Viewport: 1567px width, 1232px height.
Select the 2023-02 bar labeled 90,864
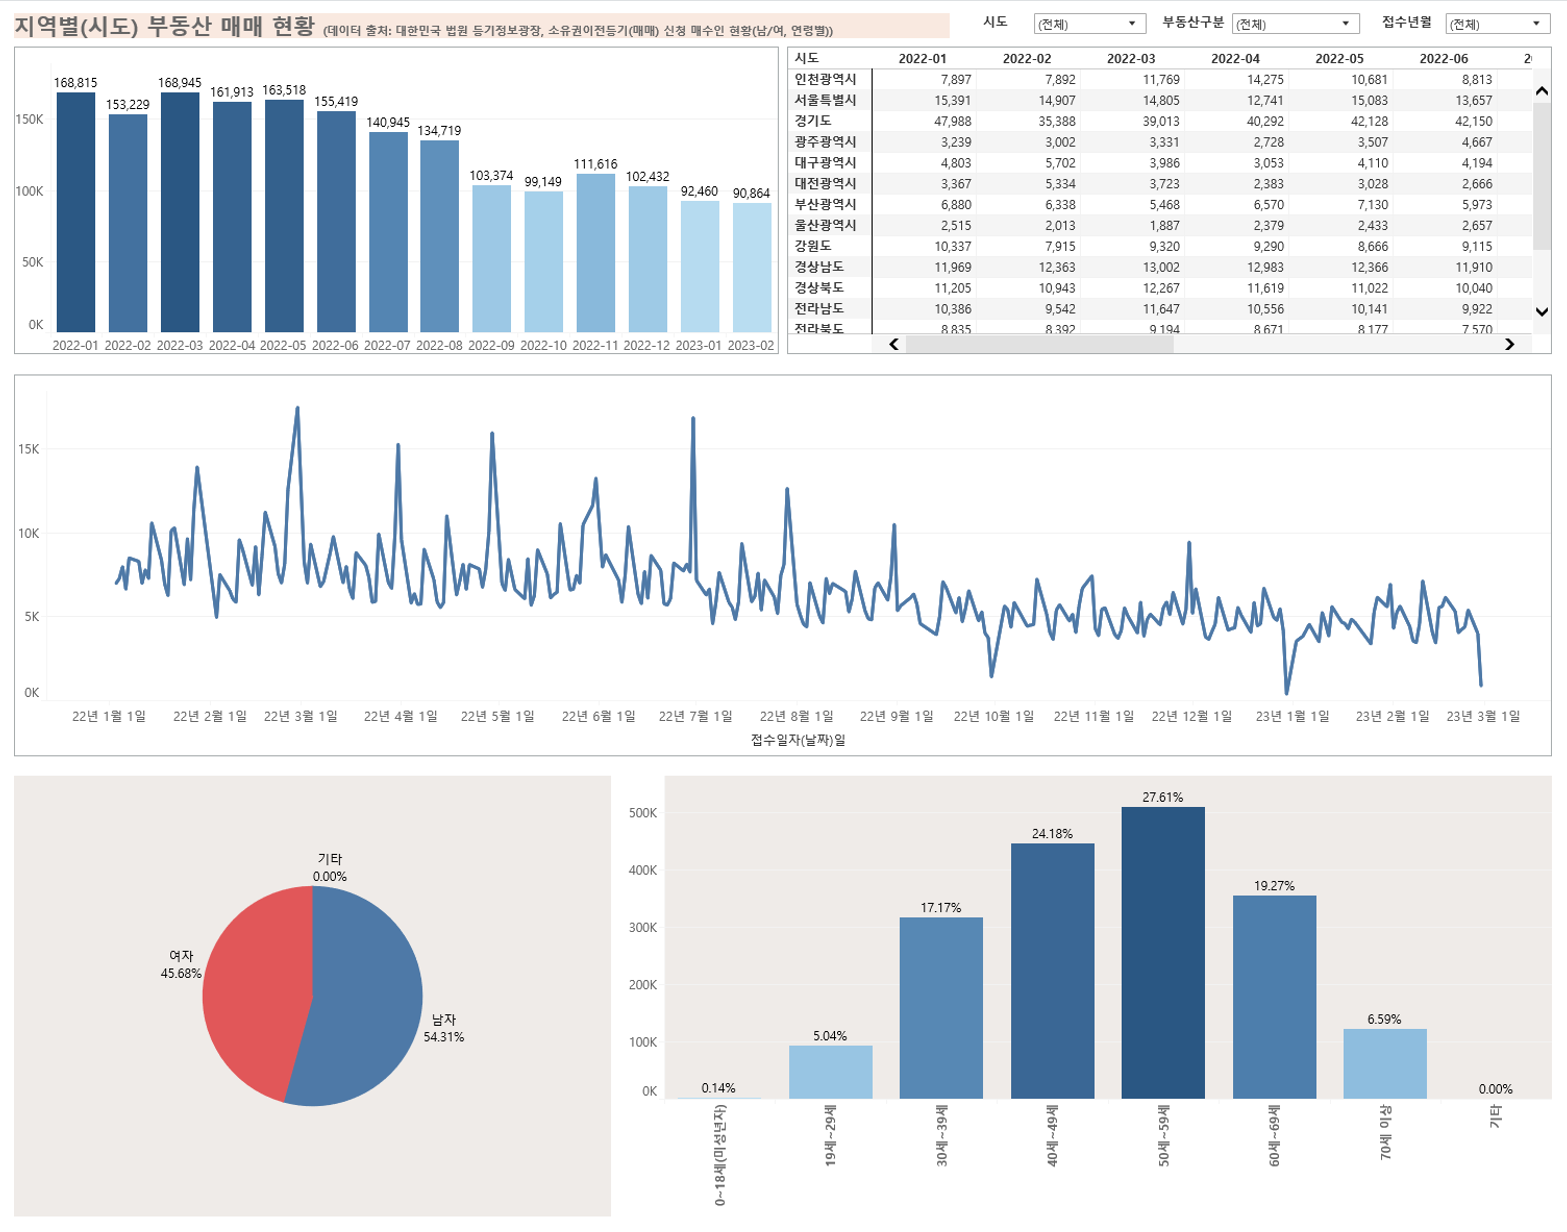click(752, 268)
